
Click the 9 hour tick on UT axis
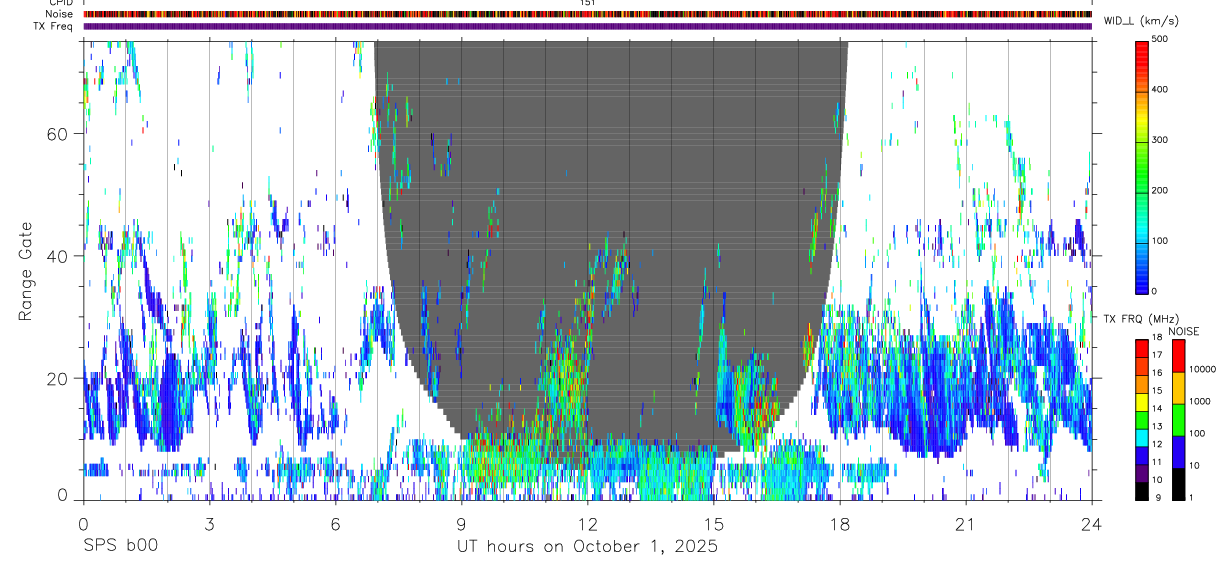tap(461, 524)
